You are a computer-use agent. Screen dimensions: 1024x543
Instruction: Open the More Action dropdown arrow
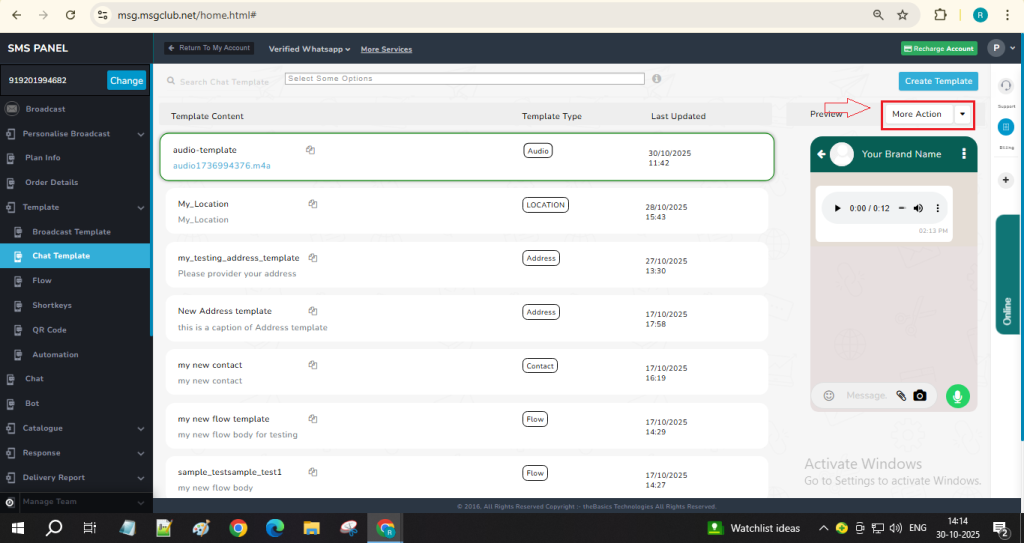tap(962, 114)
